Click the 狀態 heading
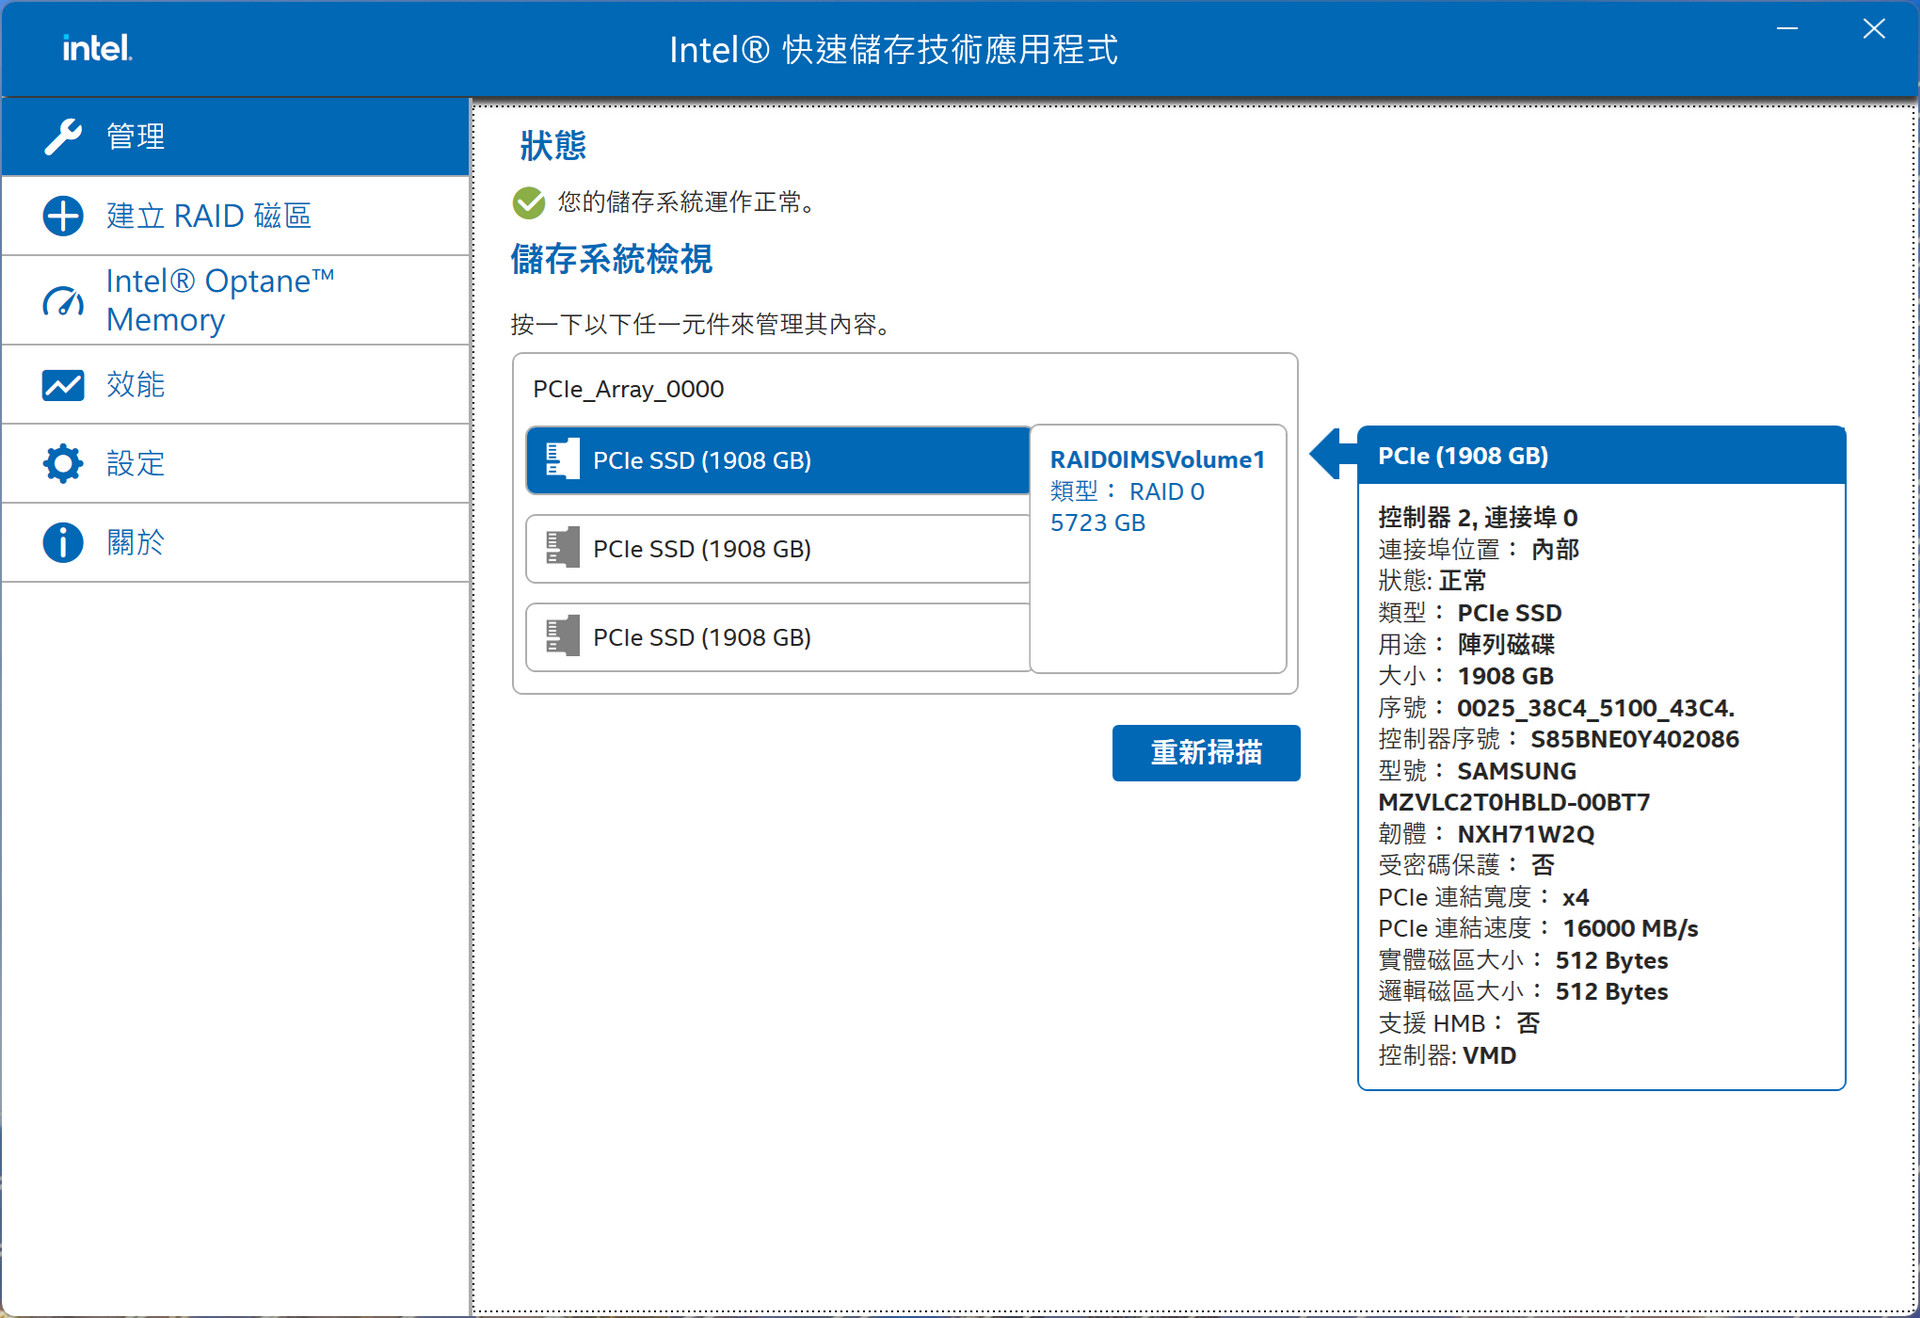Image resolution: width=1920 pixels, height=1318 pixels. [552, 146]
